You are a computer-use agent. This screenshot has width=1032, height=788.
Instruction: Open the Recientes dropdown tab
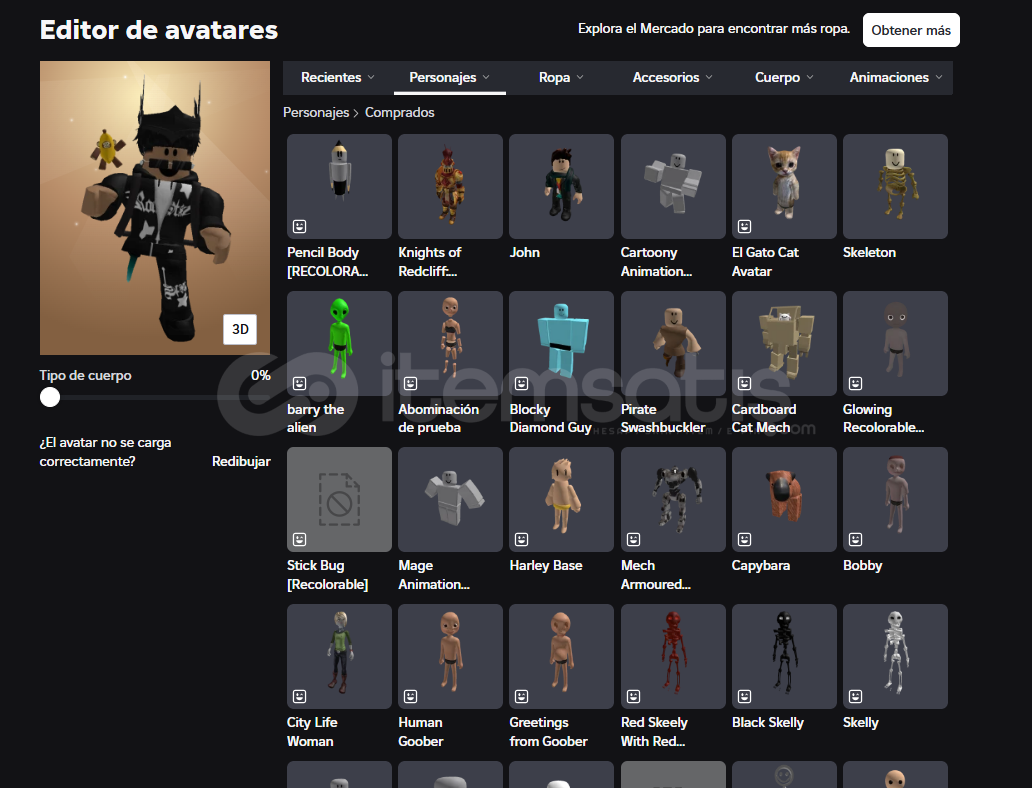coord(338,78)
